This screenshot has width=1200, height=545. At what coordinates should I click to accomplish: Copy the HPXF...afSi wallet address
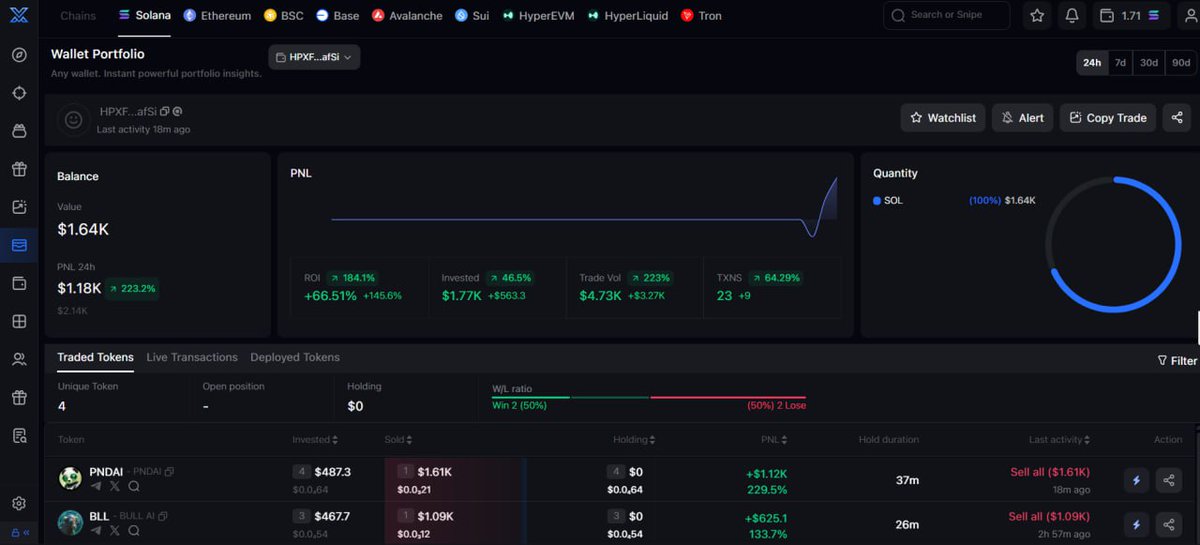pyautogui.click(x=164, y=112)
